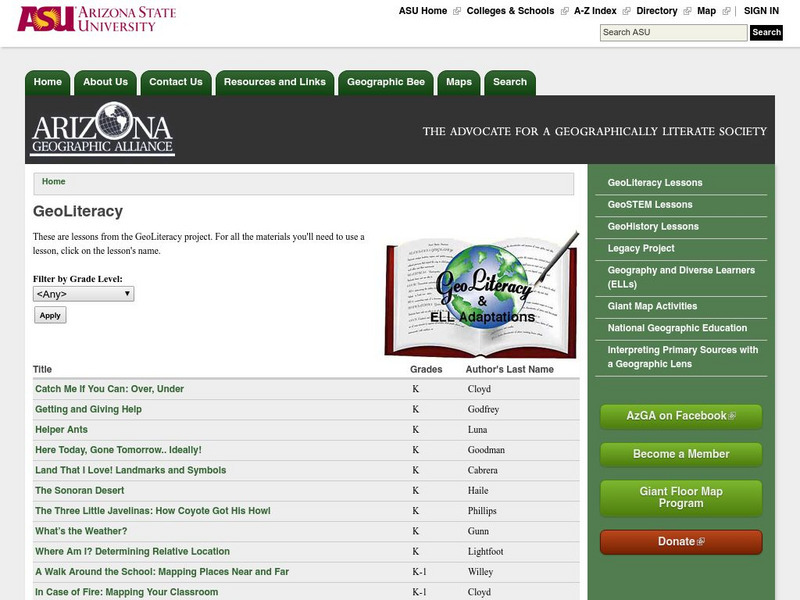Open Interpreting Primary Sources with a Geographic Lens

pos(682,357)
